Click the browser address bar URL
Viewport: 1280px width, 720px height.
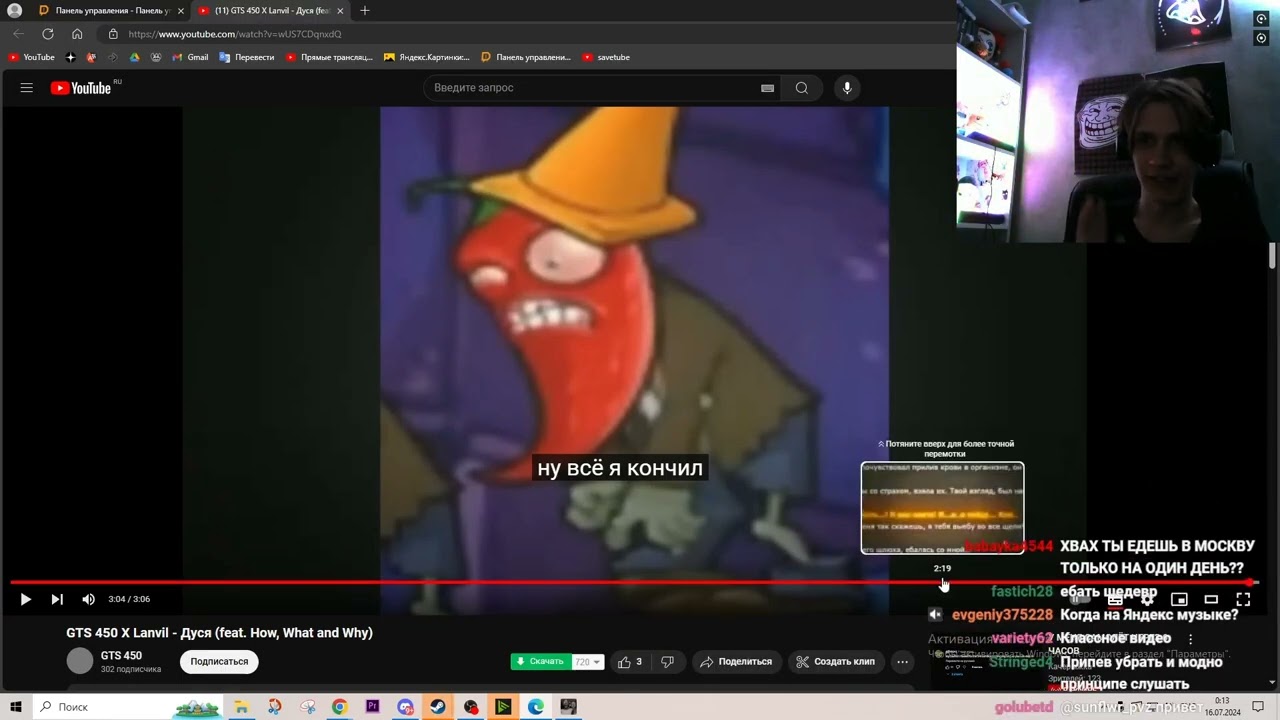pyautogui.click(x=235, y=34)
